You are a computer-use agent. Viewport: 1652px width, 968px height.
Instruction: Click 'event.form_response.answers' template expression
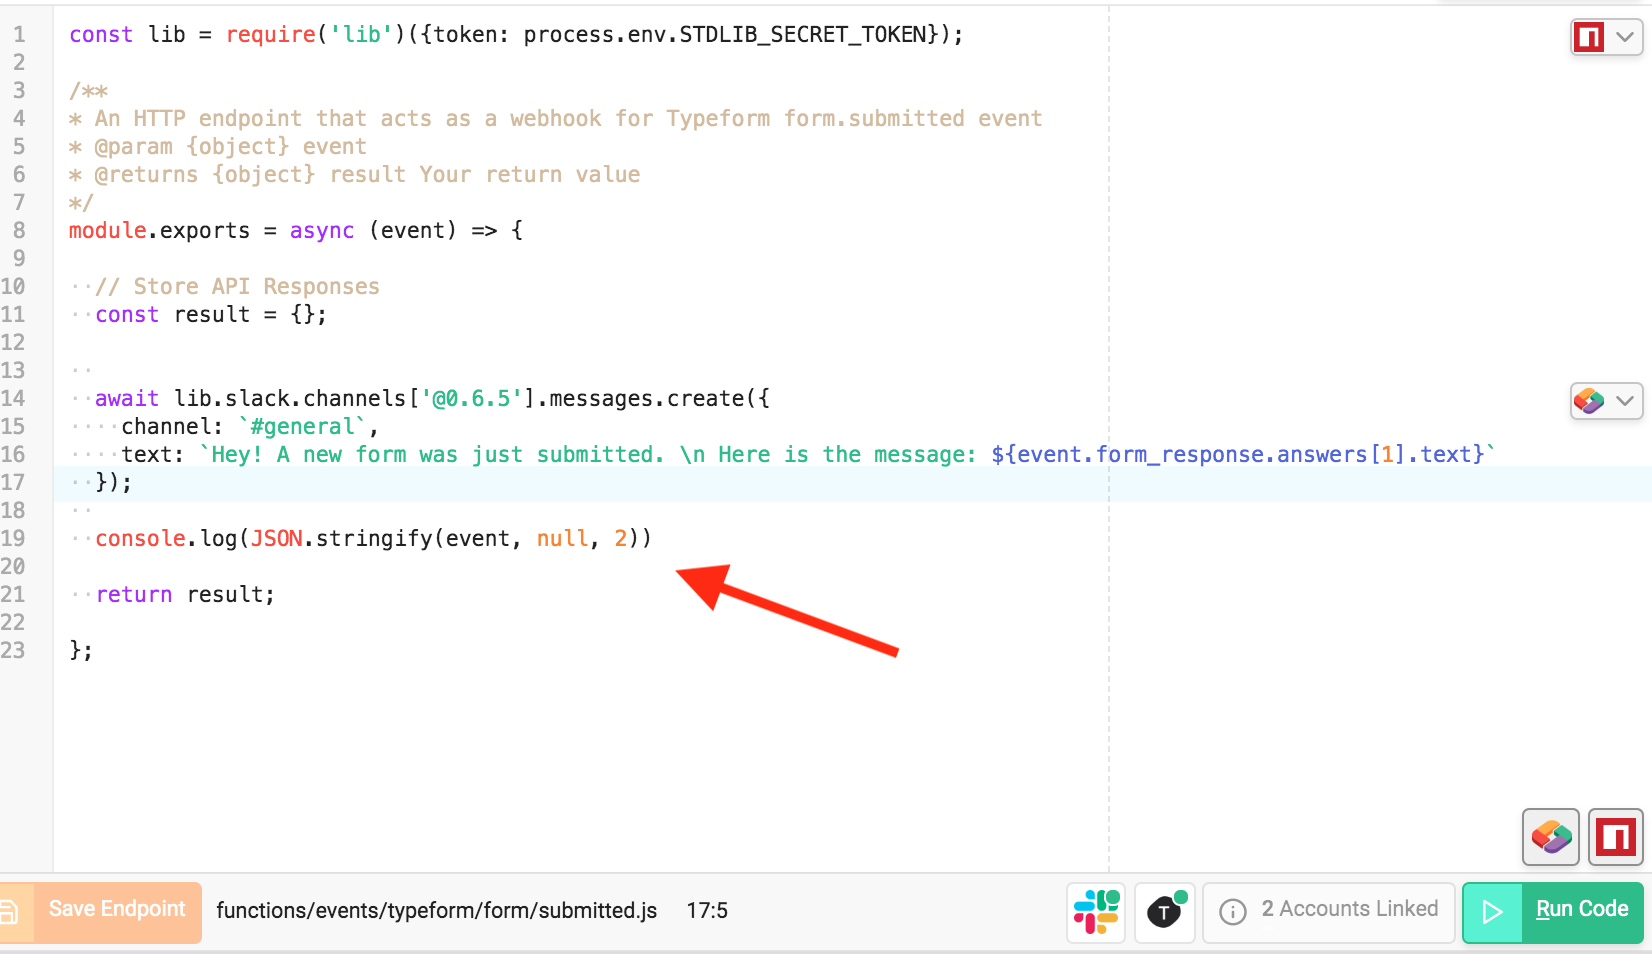(x=1192, y=454)
